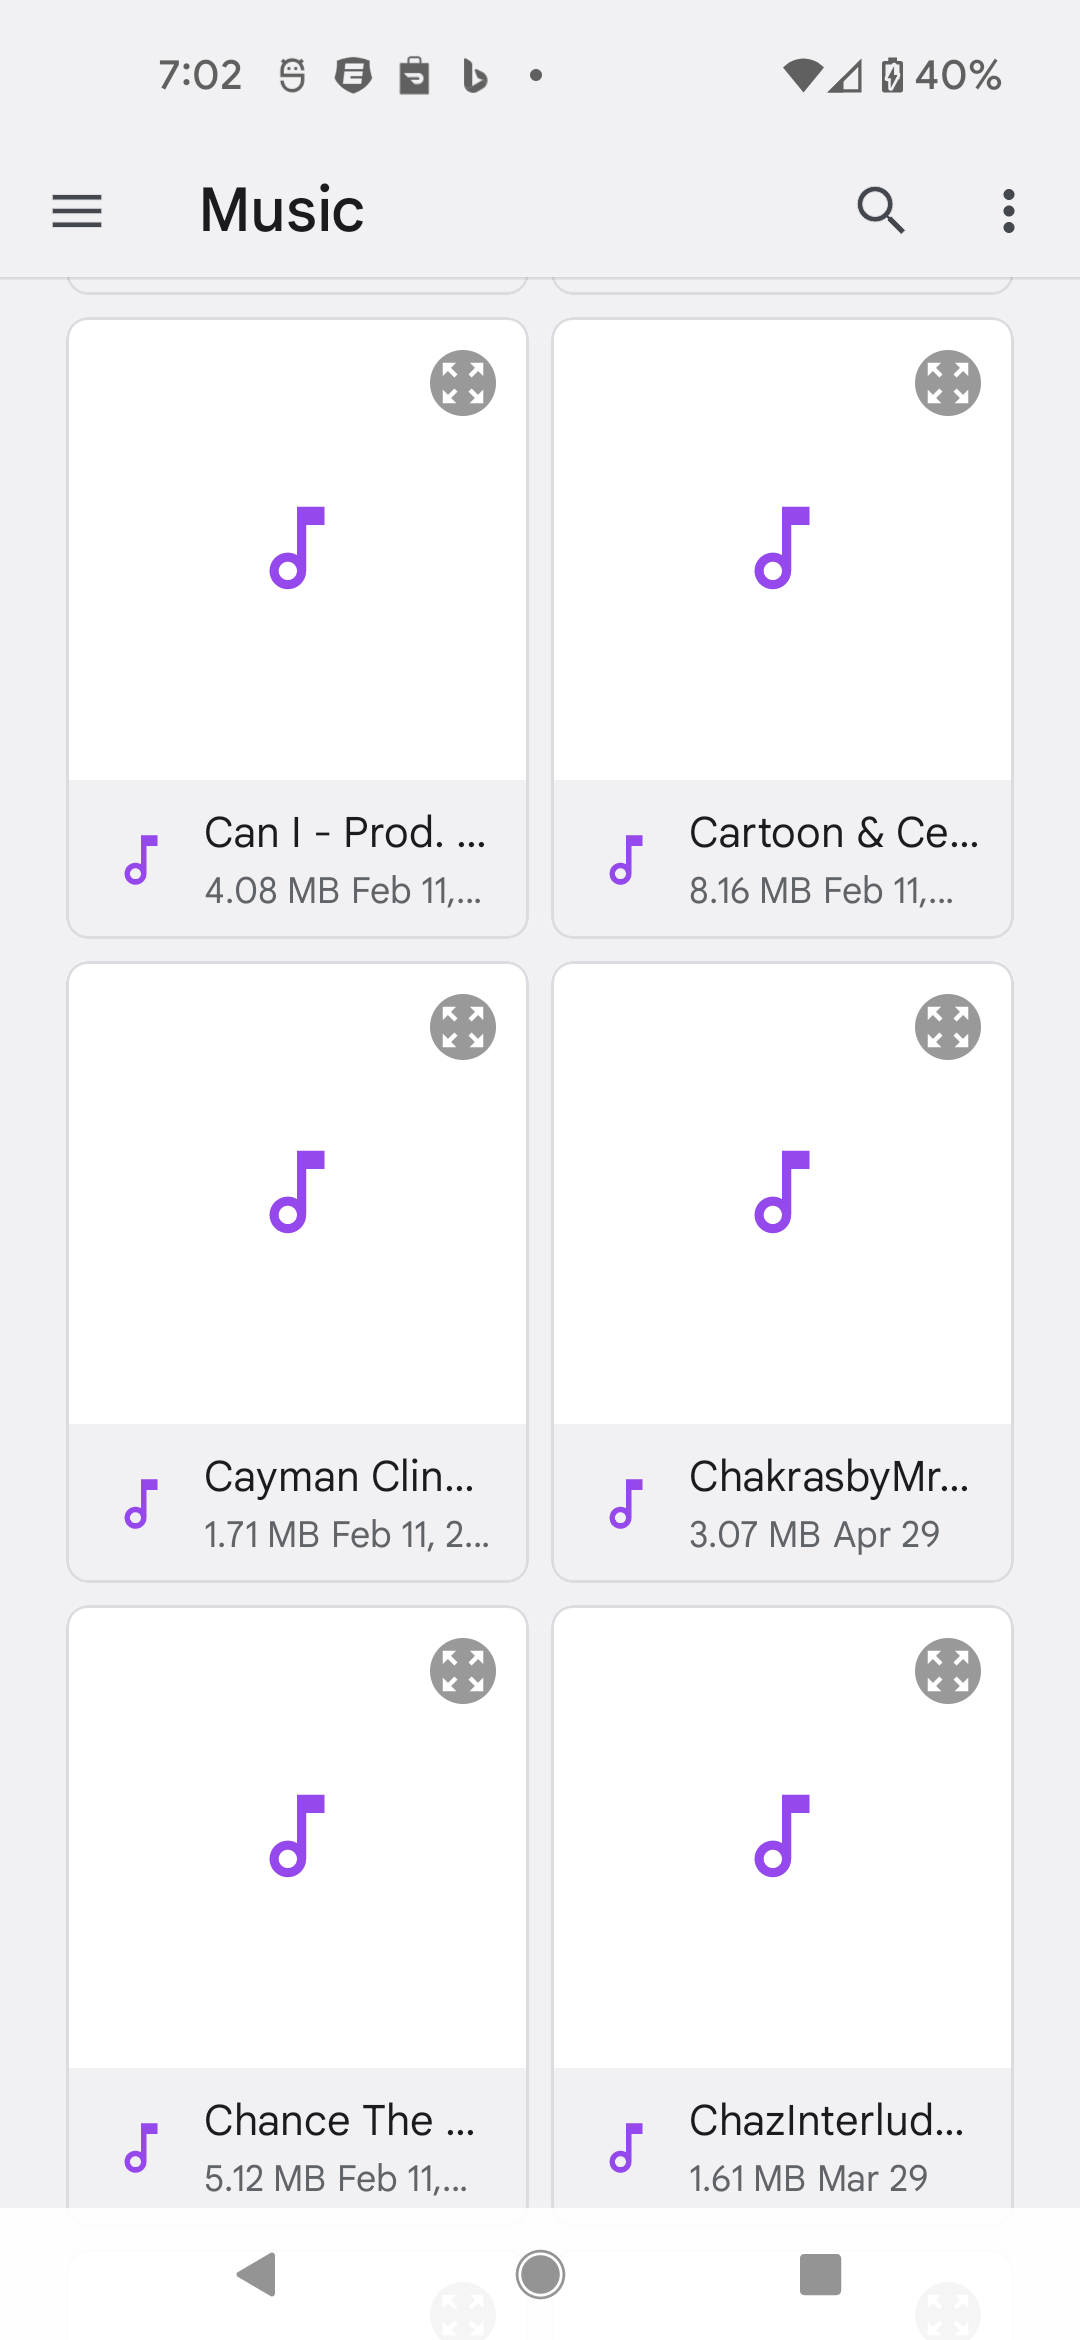Tap the small note icon beside ChakrasbyMr...
This screenshot has width=1080, height=2340.
click(626, 1503)
